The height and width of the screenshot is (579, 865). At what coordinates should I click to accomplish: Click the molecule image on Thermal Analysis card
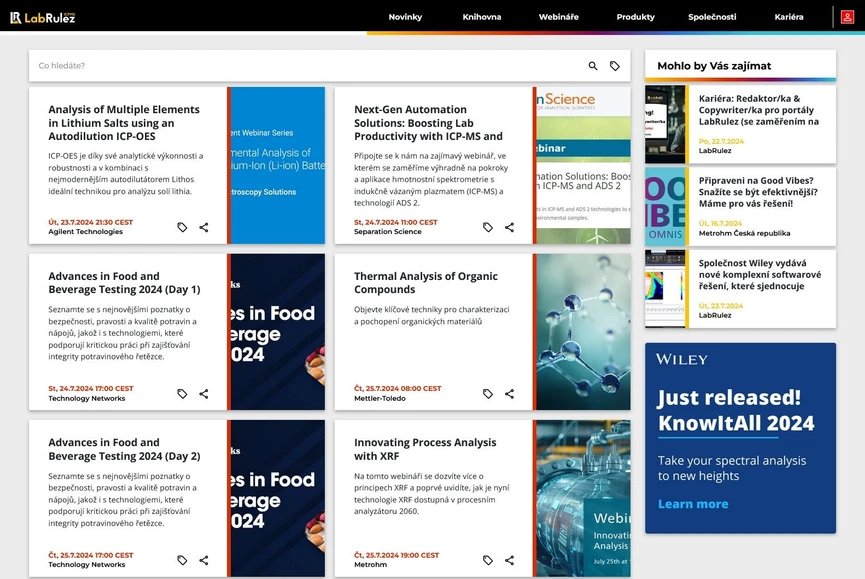(583, 332)
